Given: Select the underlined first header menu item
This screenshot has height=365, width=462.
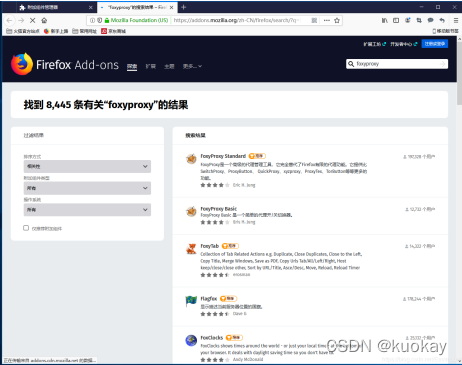Looking at the screenshot, I should click(132, 66).
